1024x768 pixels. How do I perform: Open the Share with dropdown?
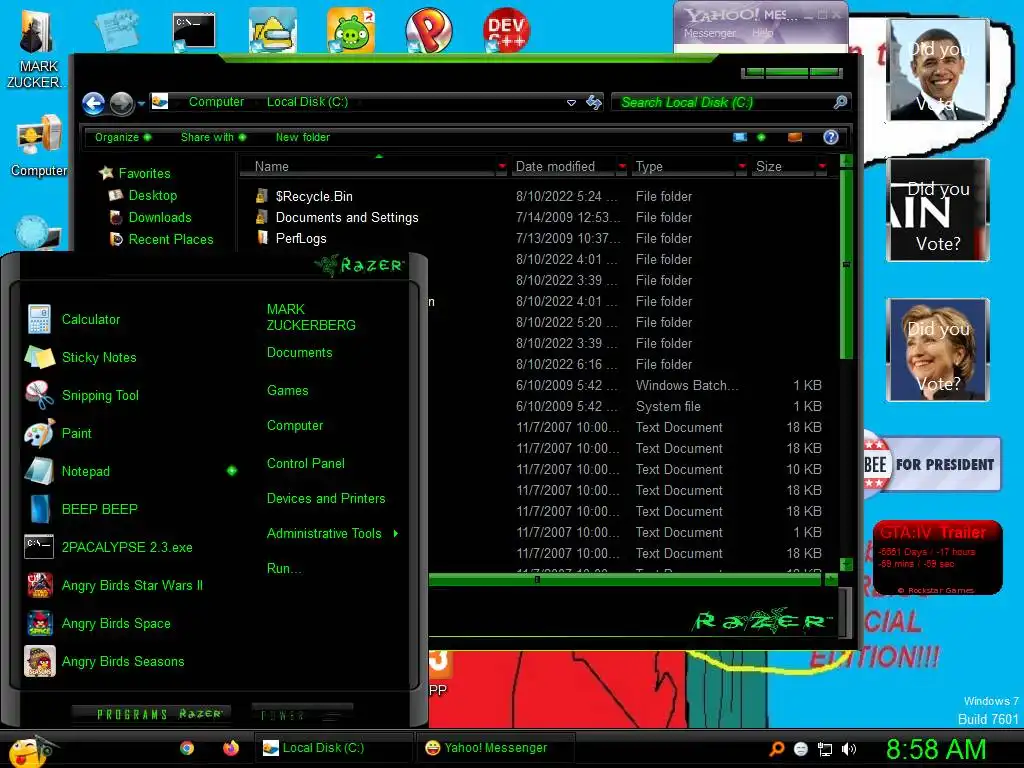(214, 137)
